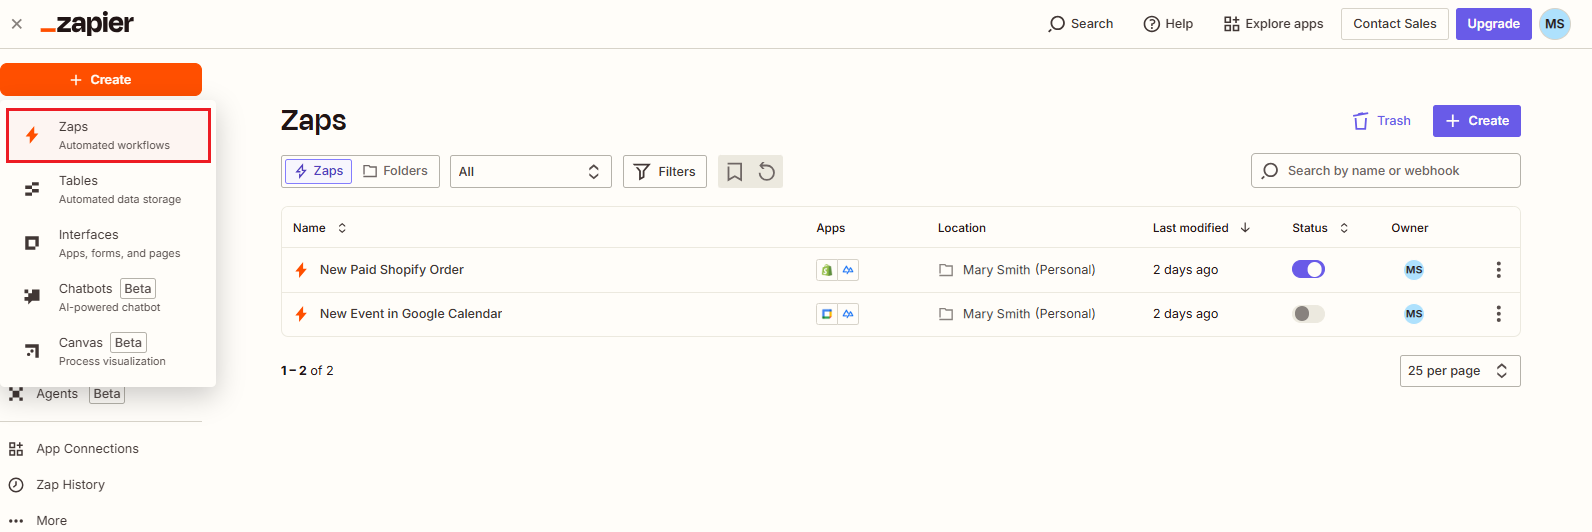Focus the Search by name or webhook field
This screenshot has height=532, width=1592.
click(x=1386, y=171)
